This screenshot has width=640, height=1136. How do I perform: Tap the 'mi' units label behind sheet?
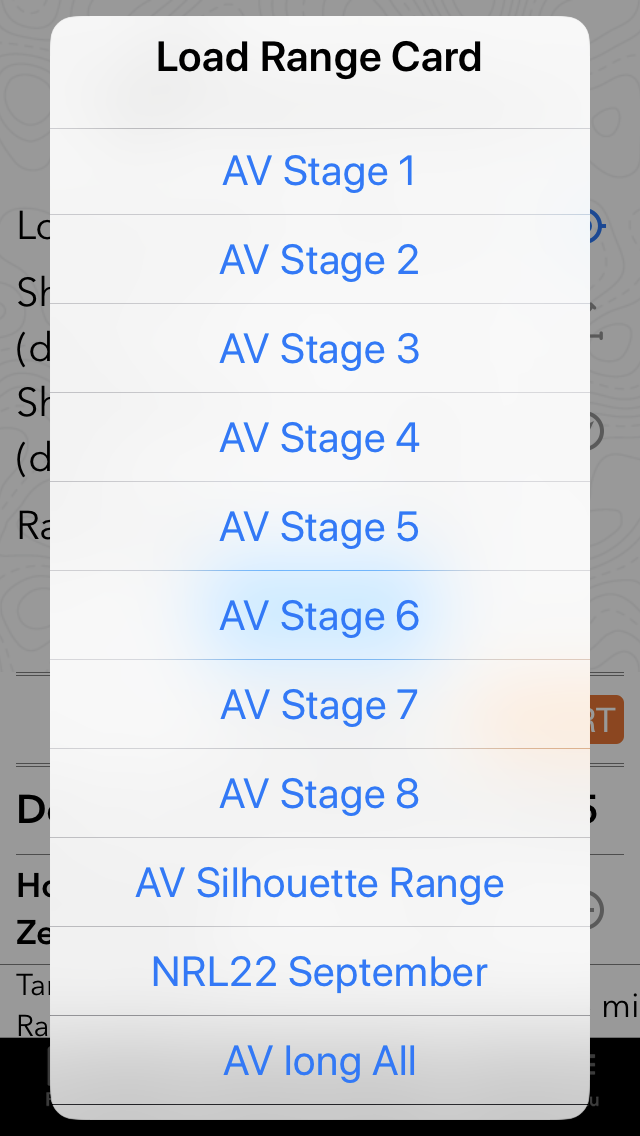620,1007
